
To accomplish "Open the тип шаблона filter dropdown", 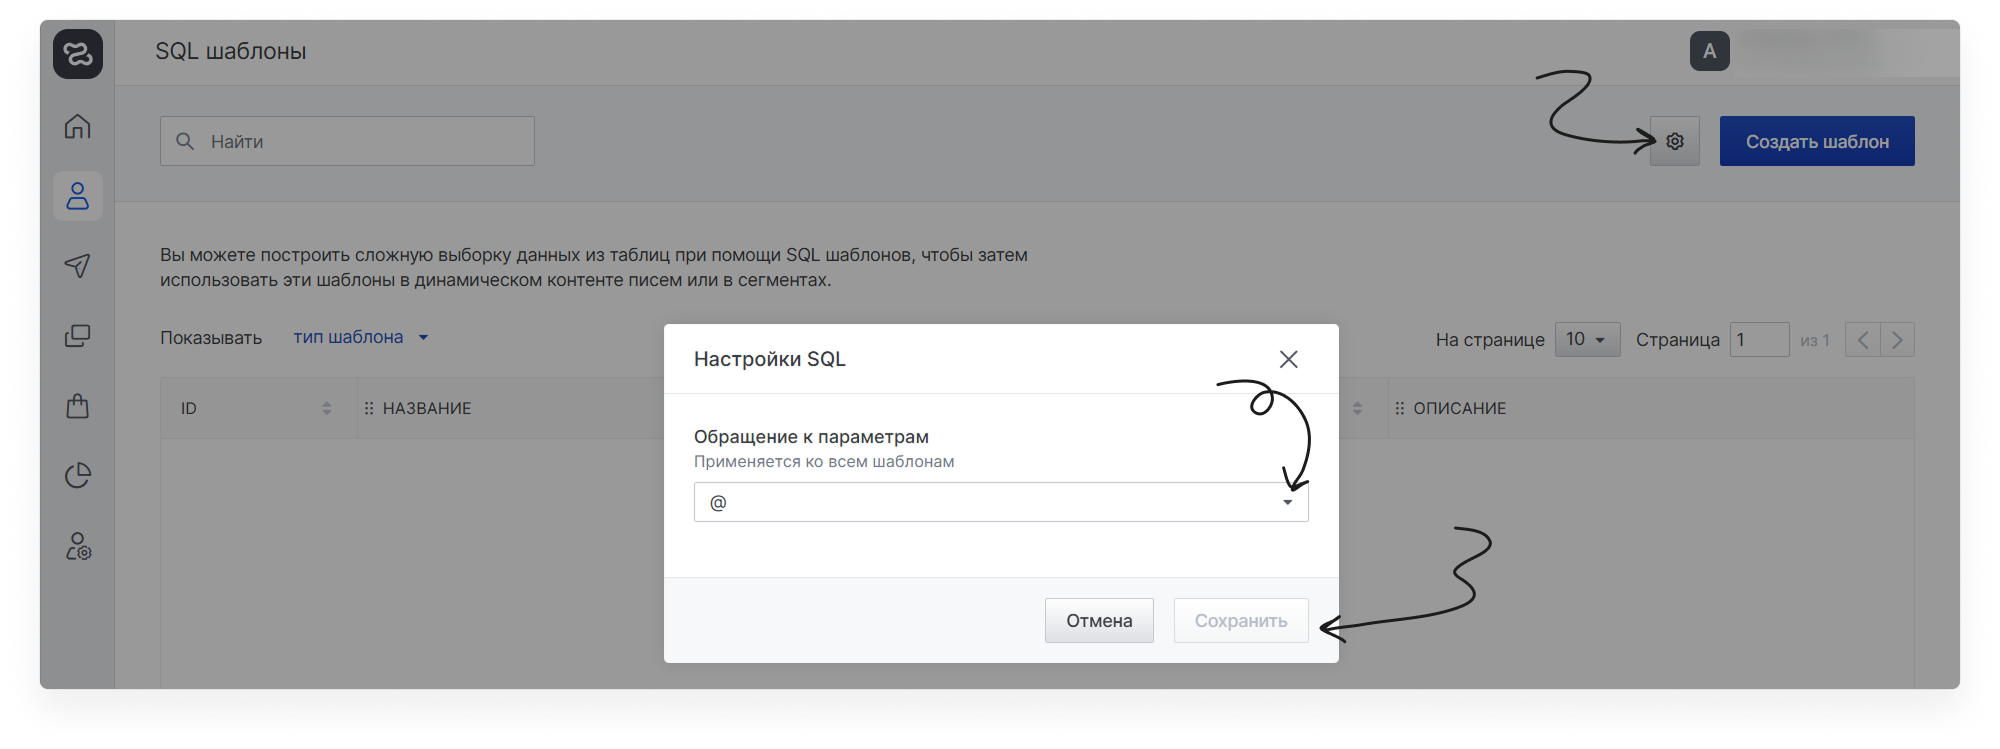I will point(360,338).
